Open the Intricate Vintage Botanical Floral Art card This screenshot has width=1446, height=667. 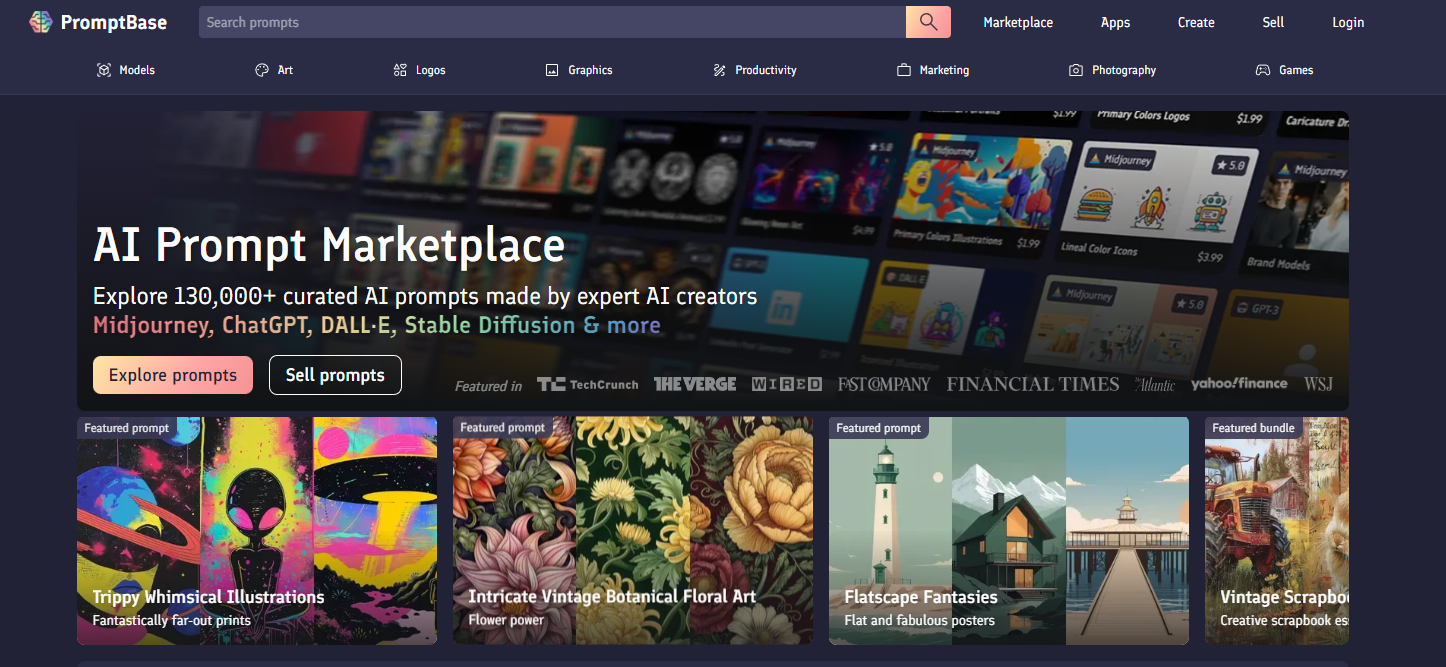pos(633,531)
